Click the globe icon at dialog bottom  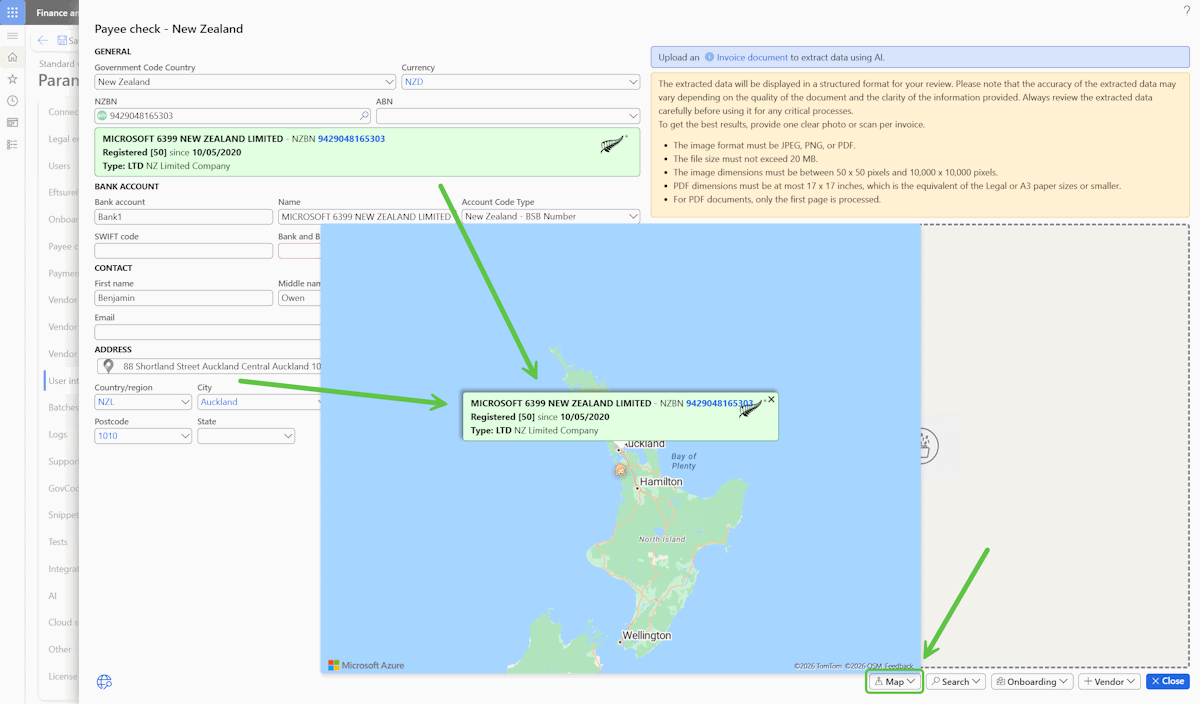[x=104, y=682]
